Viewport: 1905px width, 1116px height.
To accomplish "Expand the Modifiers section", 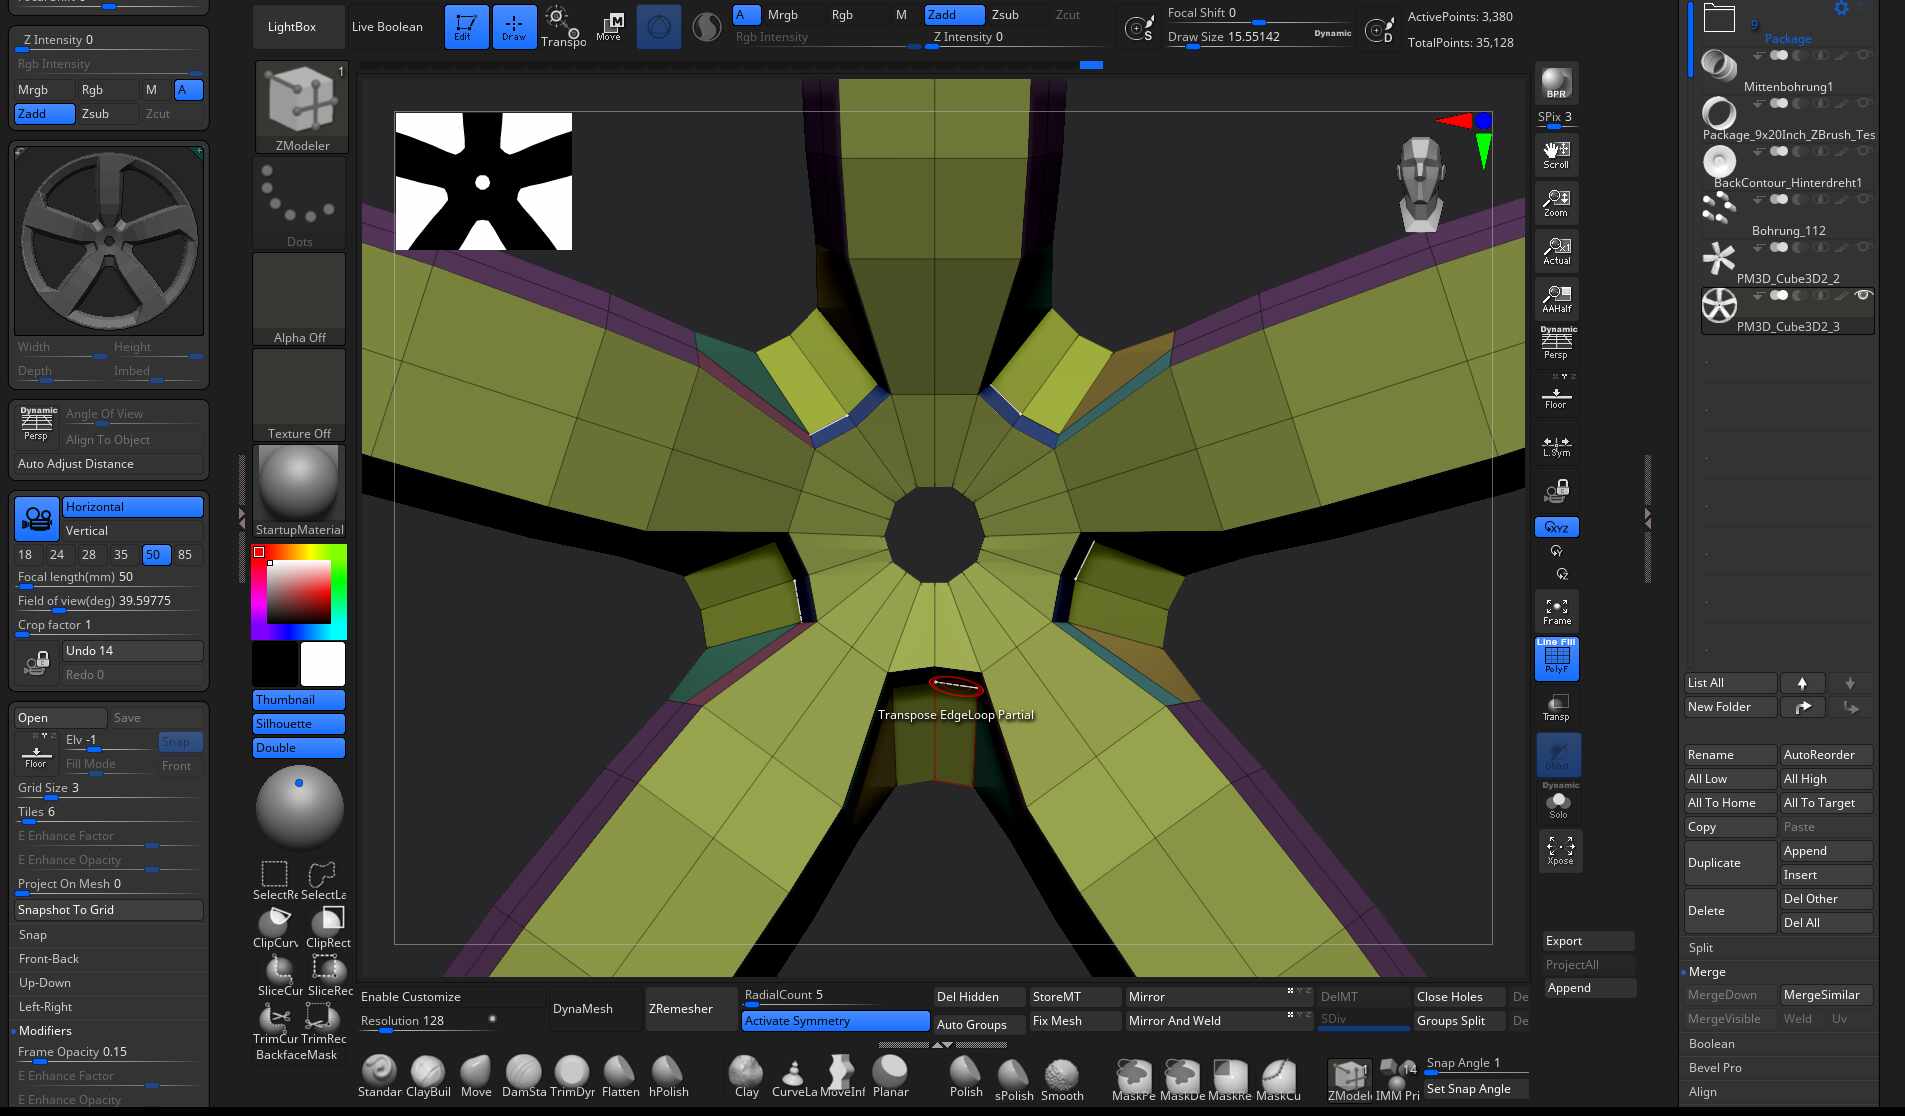I will (45, 1031).
